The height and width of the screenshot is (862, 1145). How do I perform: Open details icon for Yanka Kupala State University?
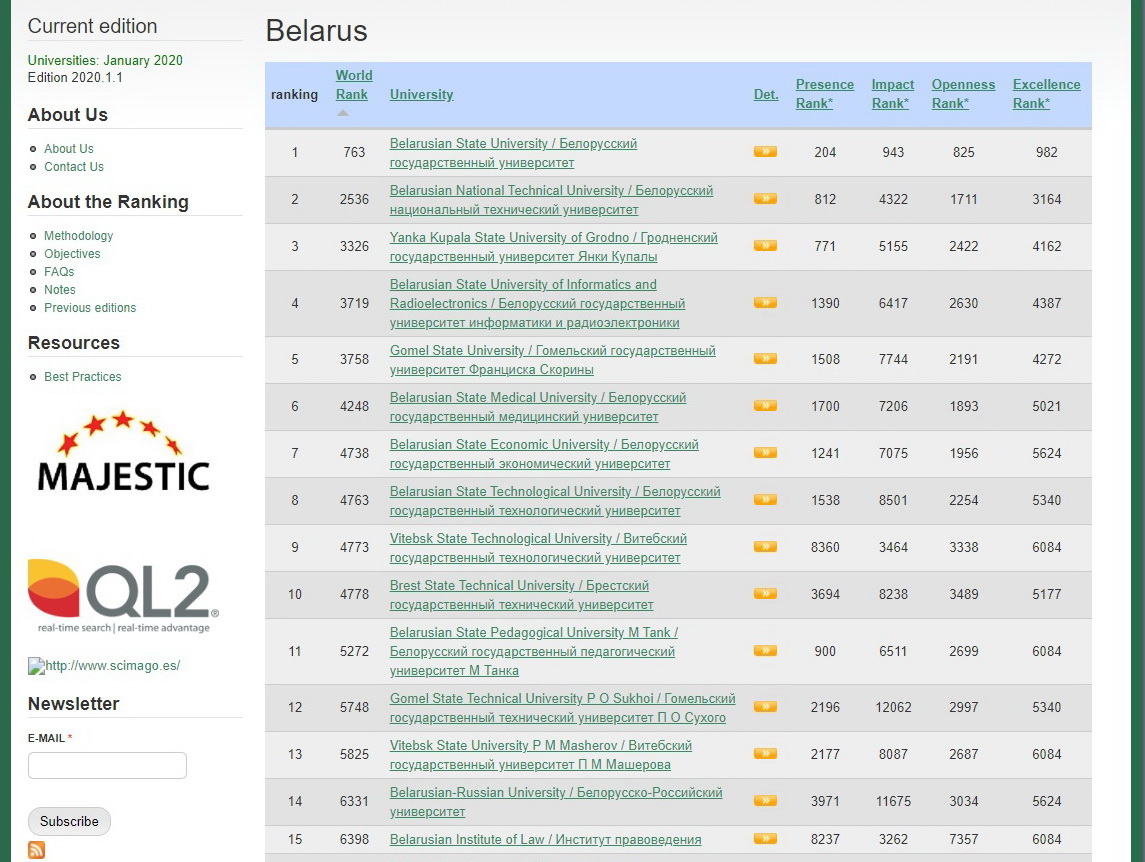[x=765, y=245]
